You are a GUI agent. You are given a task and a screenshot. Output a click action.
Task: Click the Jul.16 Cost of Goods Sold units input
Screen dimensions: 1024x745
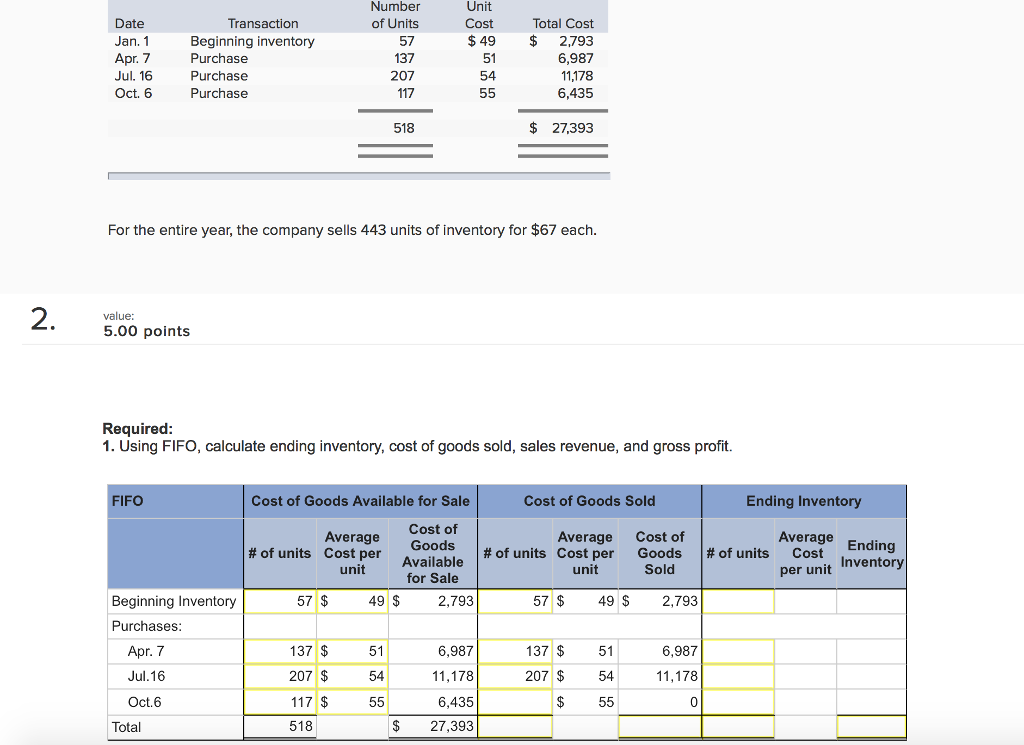click(515, 676)
